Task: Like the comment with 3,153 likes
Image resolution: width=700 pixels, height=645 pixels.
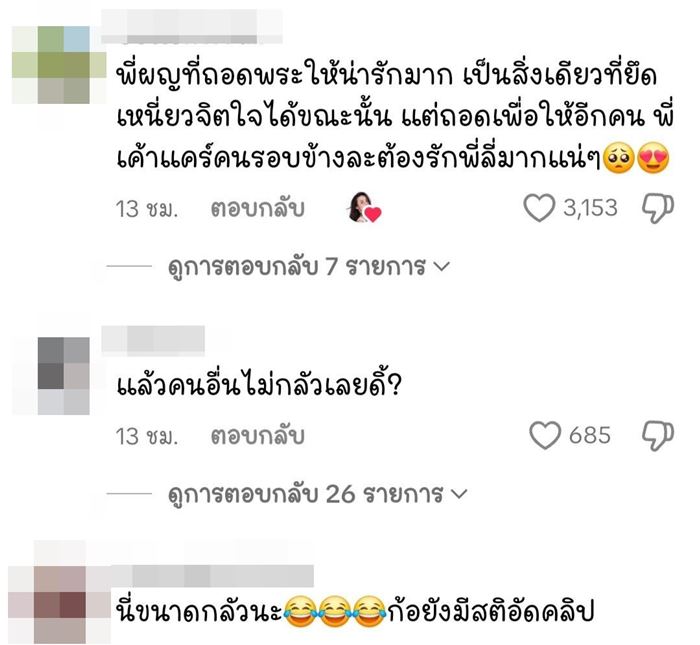Action: (539, 208)
